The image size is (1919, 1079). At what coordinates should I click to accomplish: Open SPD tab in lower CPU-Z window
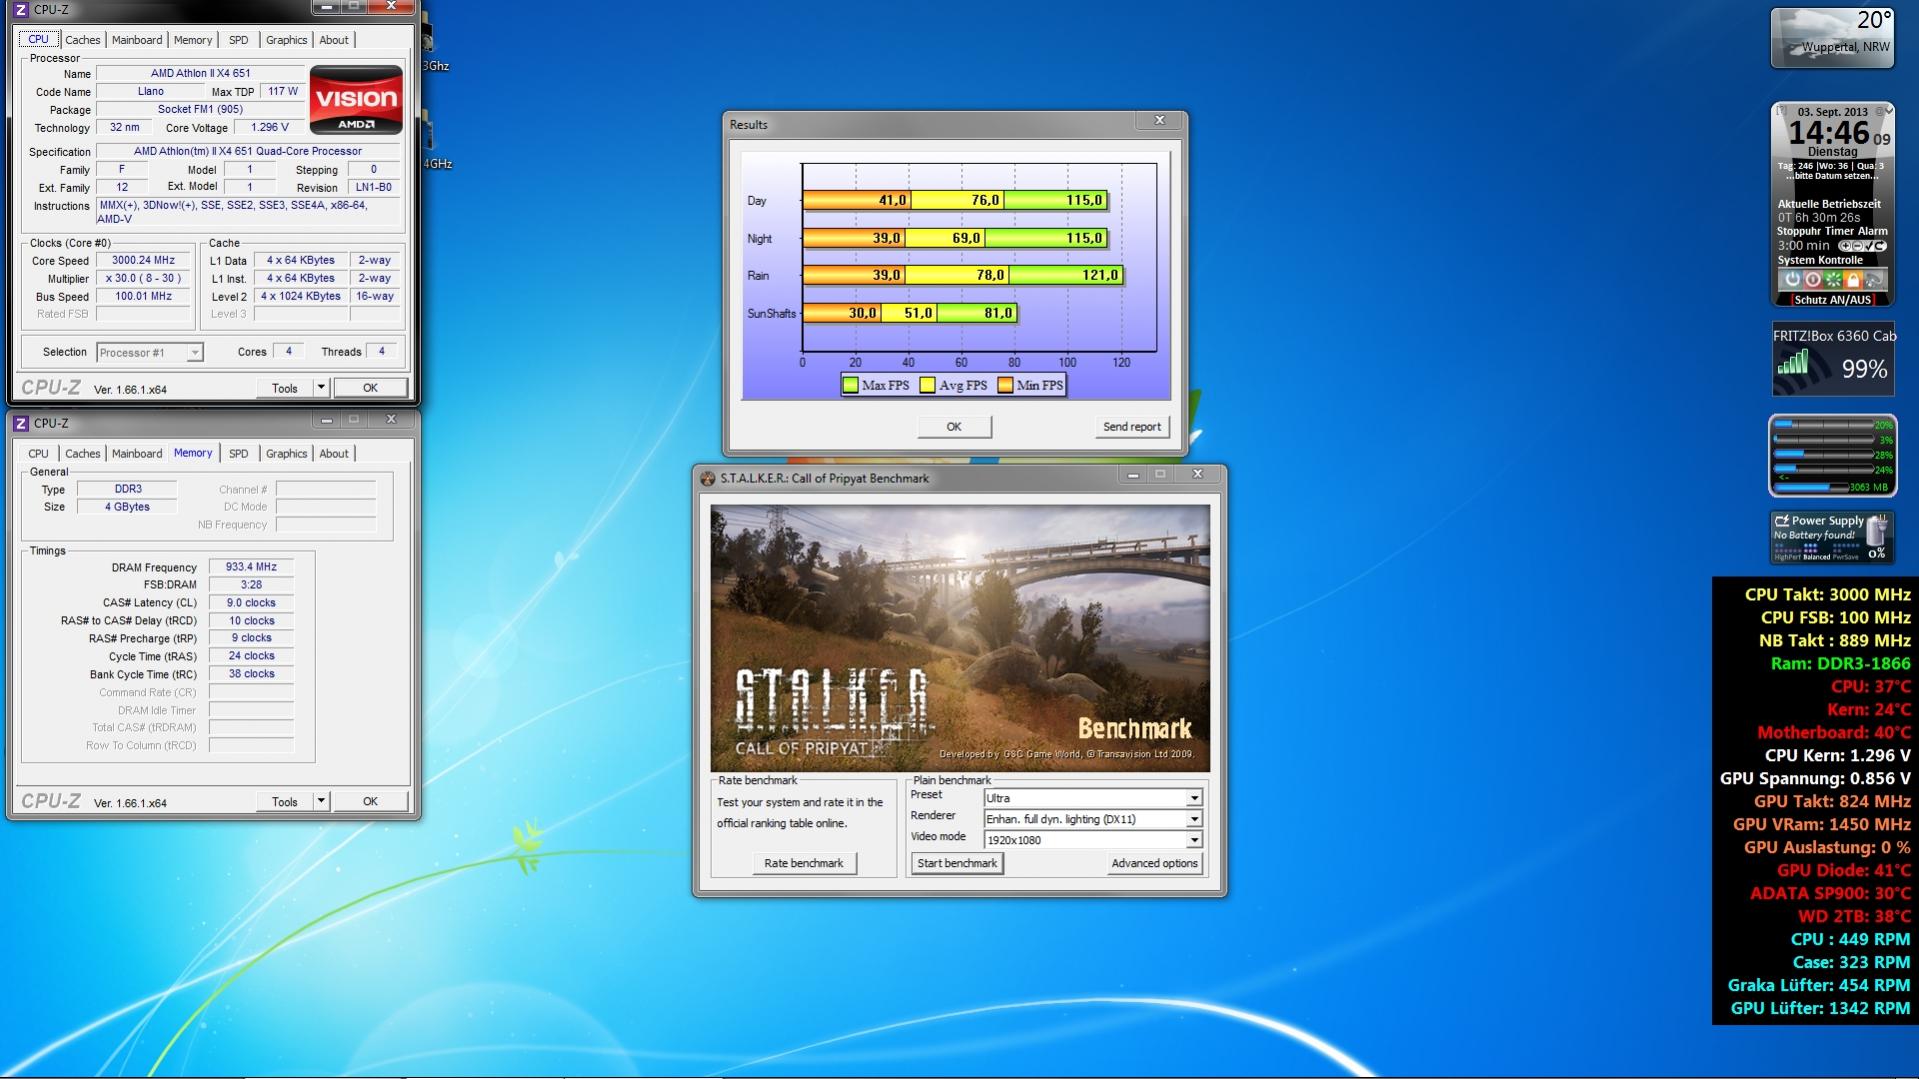[x=238, y=454]
